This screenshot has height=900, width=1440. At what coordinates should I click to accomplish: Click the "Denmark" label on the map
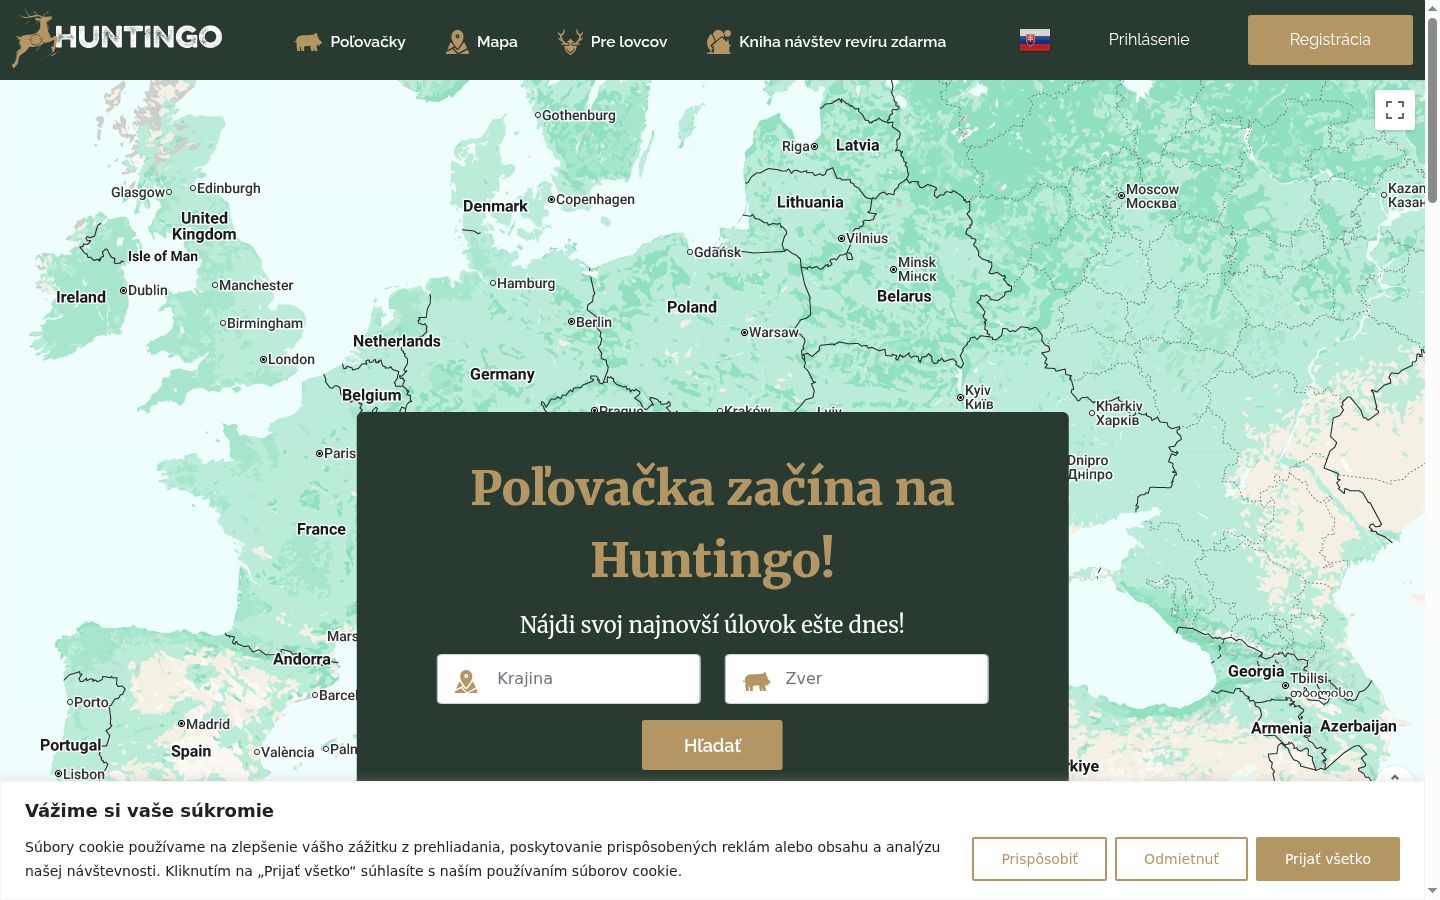[495, 206]
